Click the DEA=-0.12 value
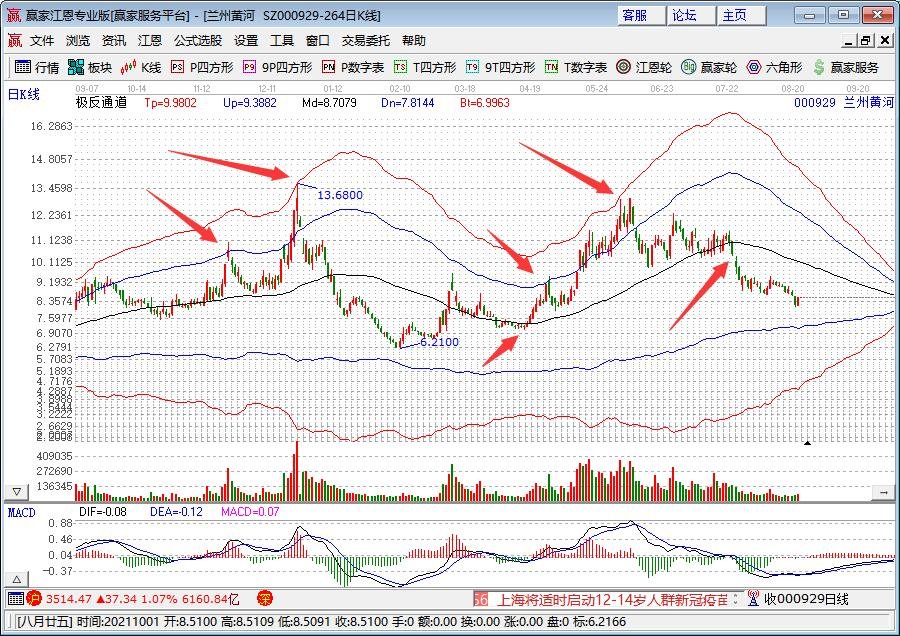Image resolution: width=900 pixels, height=636 pixels. 176,511
